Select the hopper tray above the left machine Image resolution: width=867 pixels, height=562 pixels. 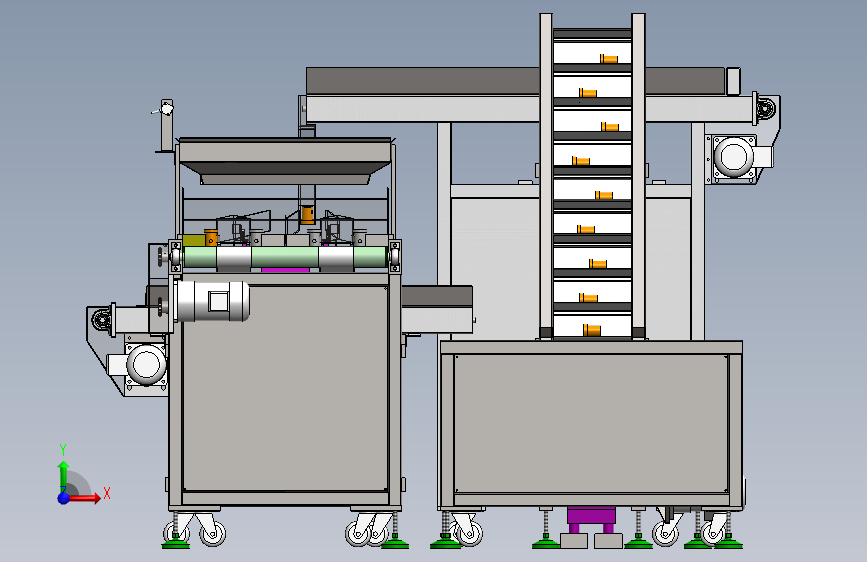coord(285,161)
